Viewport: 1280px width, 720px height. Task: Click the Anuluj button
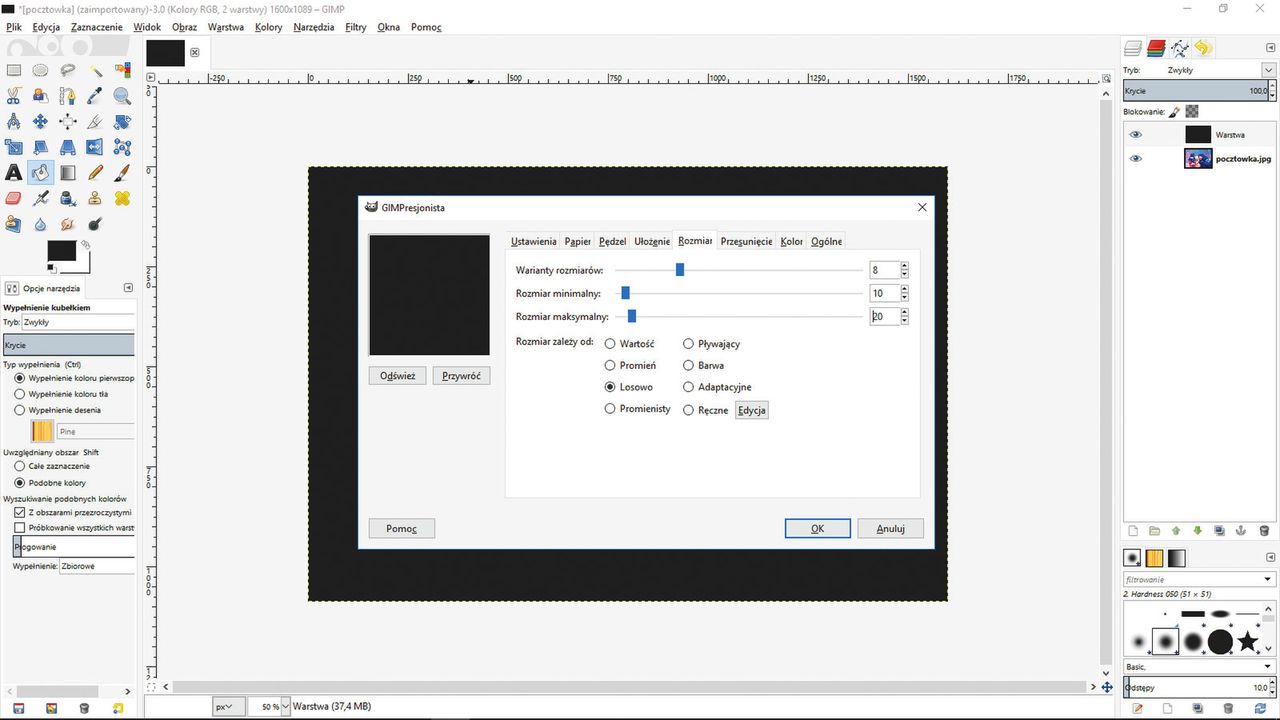coord(890,528)
